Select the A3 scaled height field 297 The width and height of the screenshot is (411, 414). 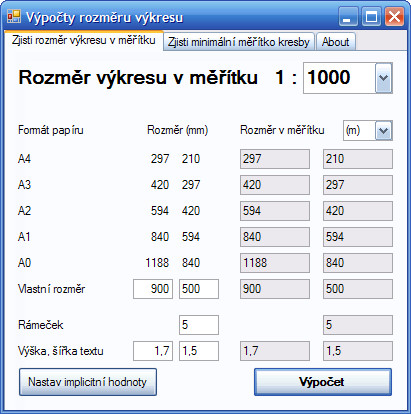[358, 185]
